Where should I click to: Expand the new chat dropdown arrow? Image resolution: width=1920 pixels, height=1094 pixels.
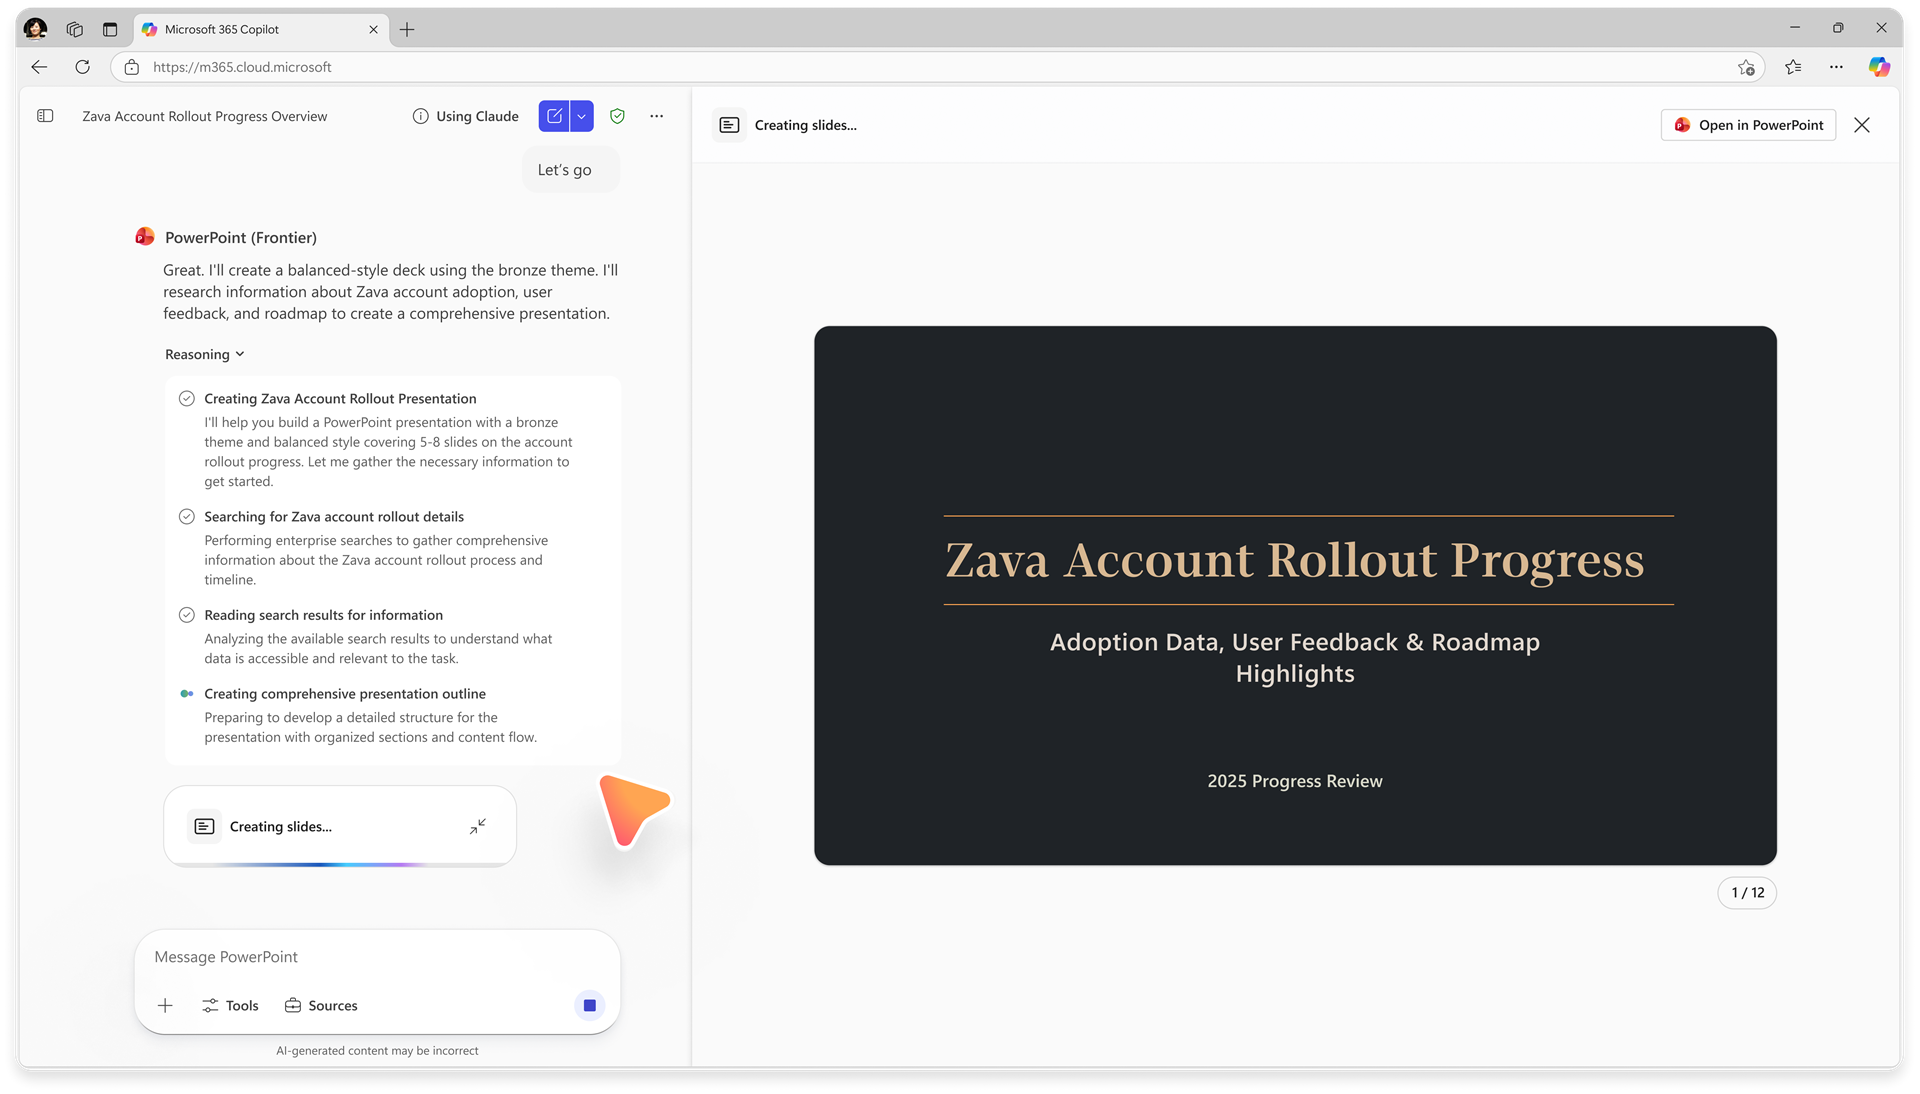[582, 116]
